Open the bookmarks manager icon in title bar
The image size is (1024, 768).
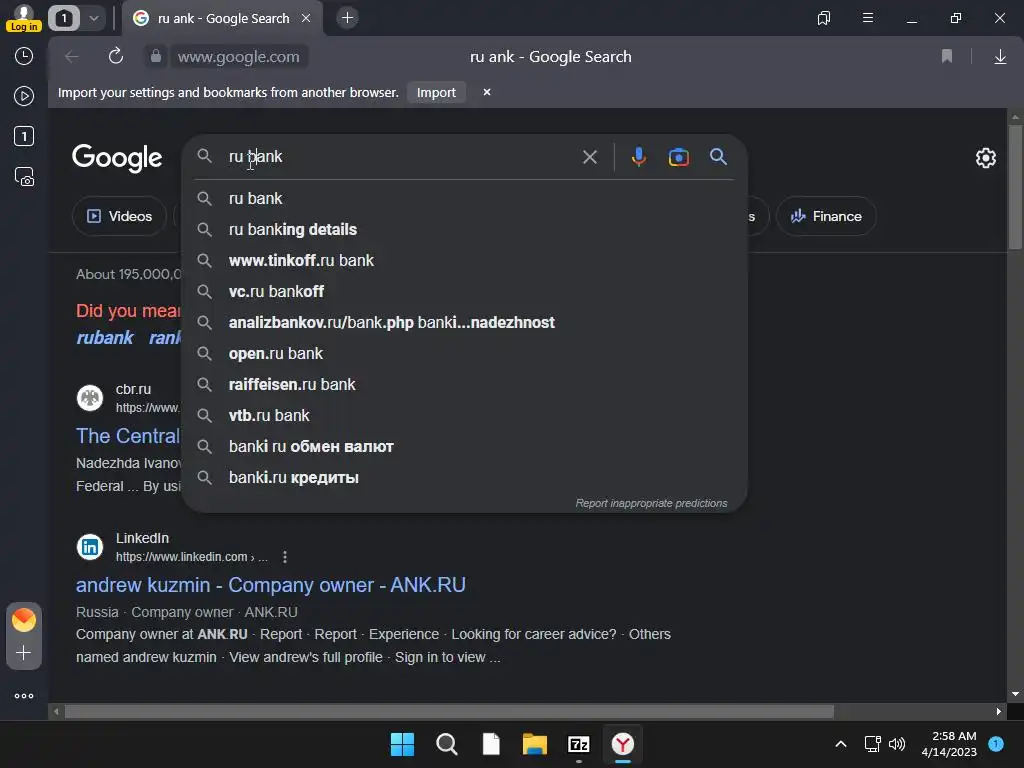click(824, 18)
